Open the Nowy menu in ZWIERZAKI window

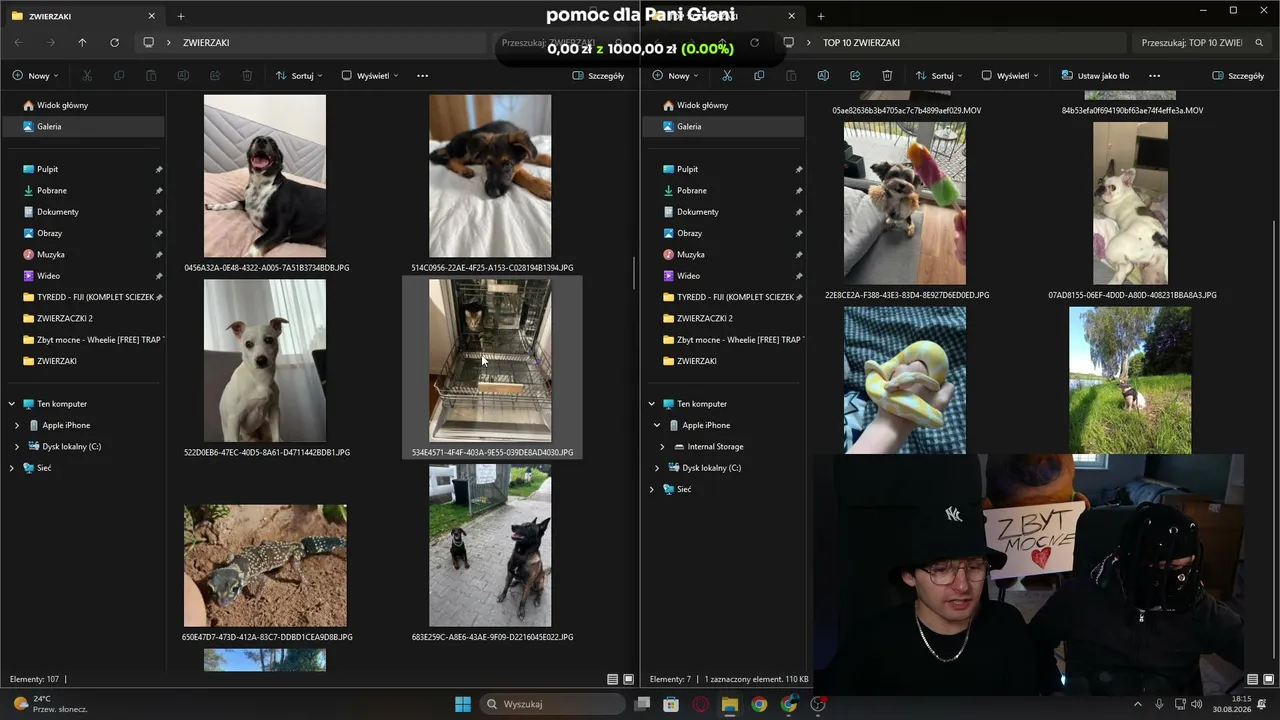click(x=35, y=76)
